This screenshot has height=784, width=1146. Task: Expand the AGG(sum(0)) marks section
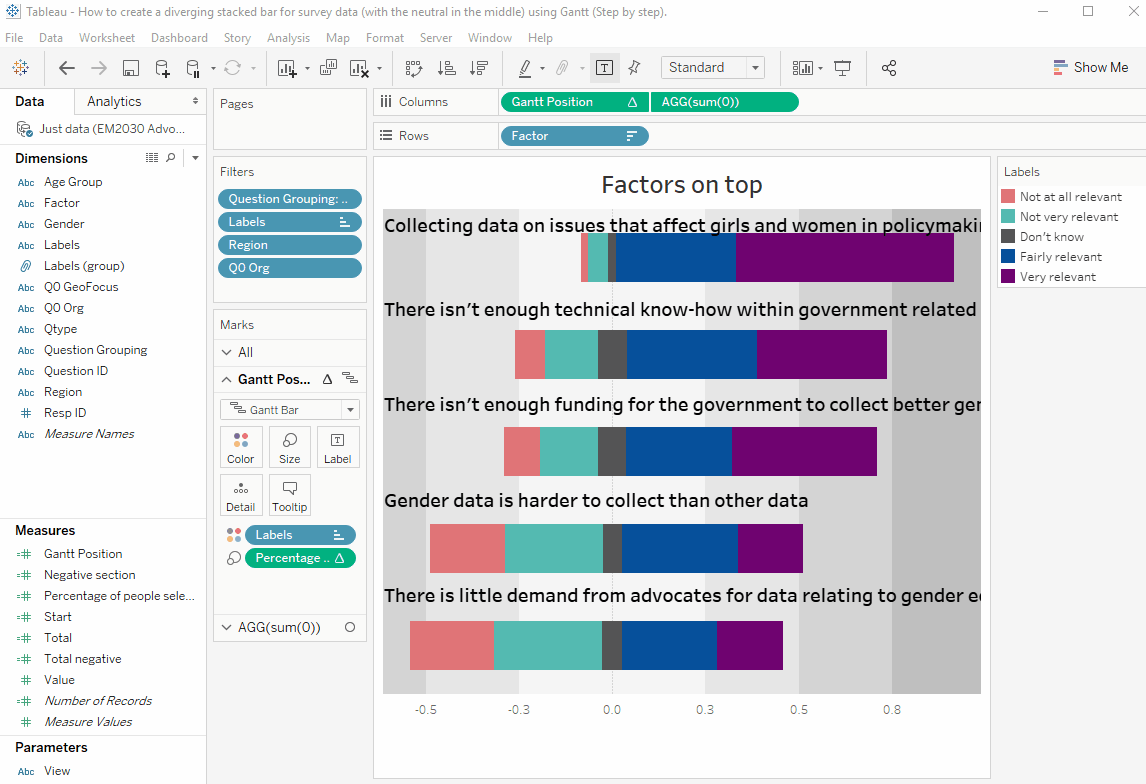pyautogui.click(x=227, y=628)
